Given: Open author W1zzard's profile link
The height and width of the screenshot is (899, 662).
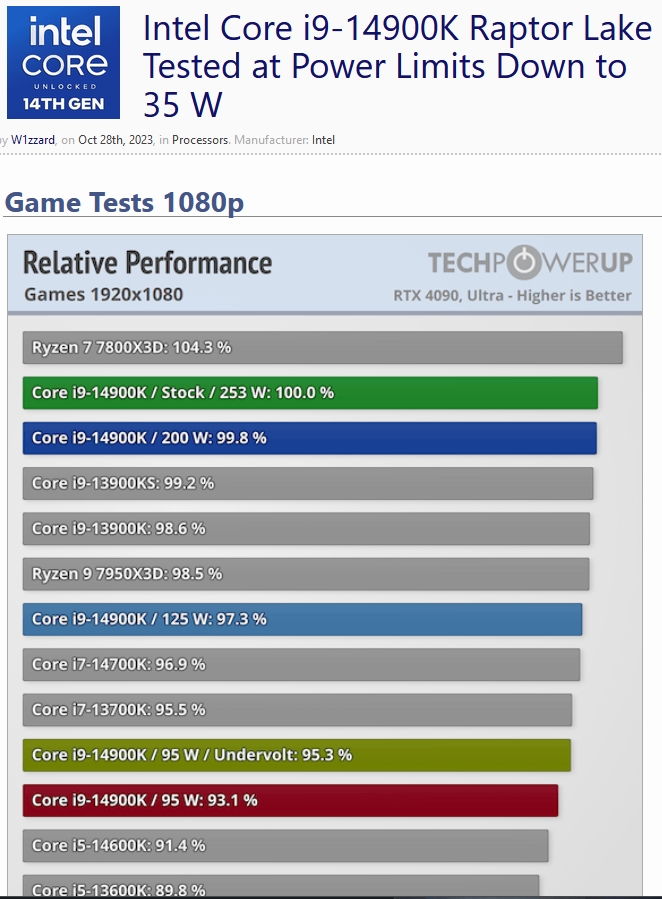Looking at the screenshot, I should pyautogui.click(x=33, y=140).
